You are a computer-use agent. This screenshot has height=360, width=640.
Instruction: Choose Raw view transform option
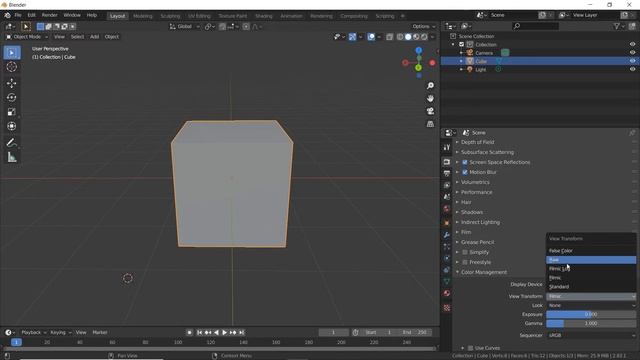(591, 260)
